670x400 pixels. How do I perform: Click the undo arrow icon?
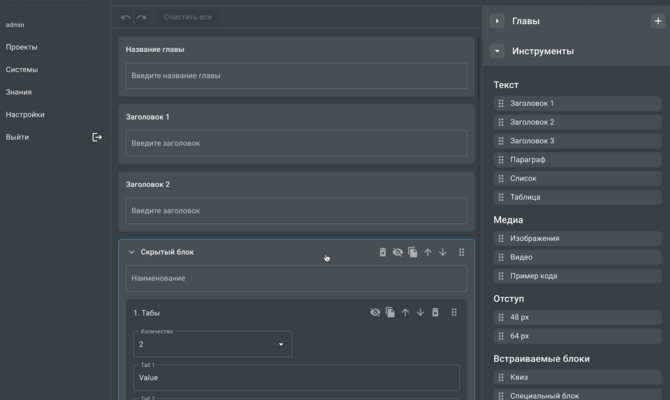126,17
